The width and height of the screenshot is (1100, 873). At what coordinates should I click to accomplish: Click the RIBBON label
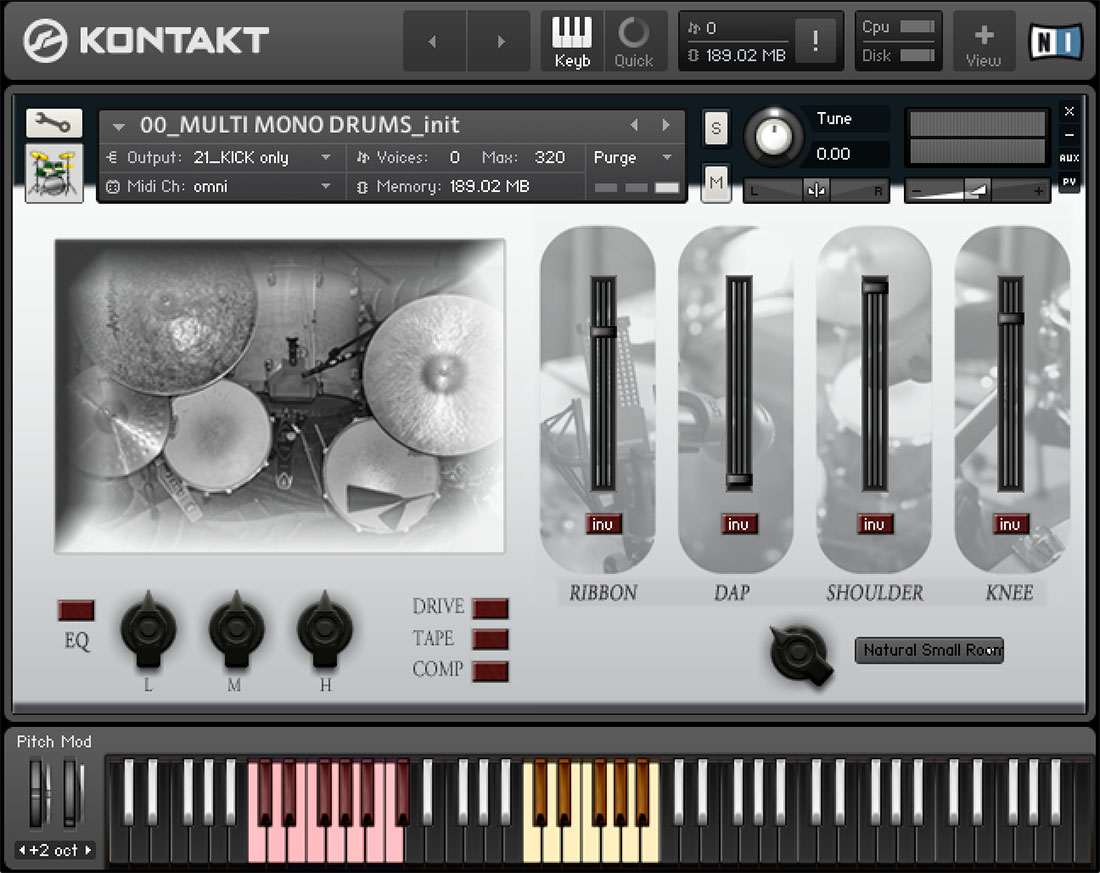[603, 593]
